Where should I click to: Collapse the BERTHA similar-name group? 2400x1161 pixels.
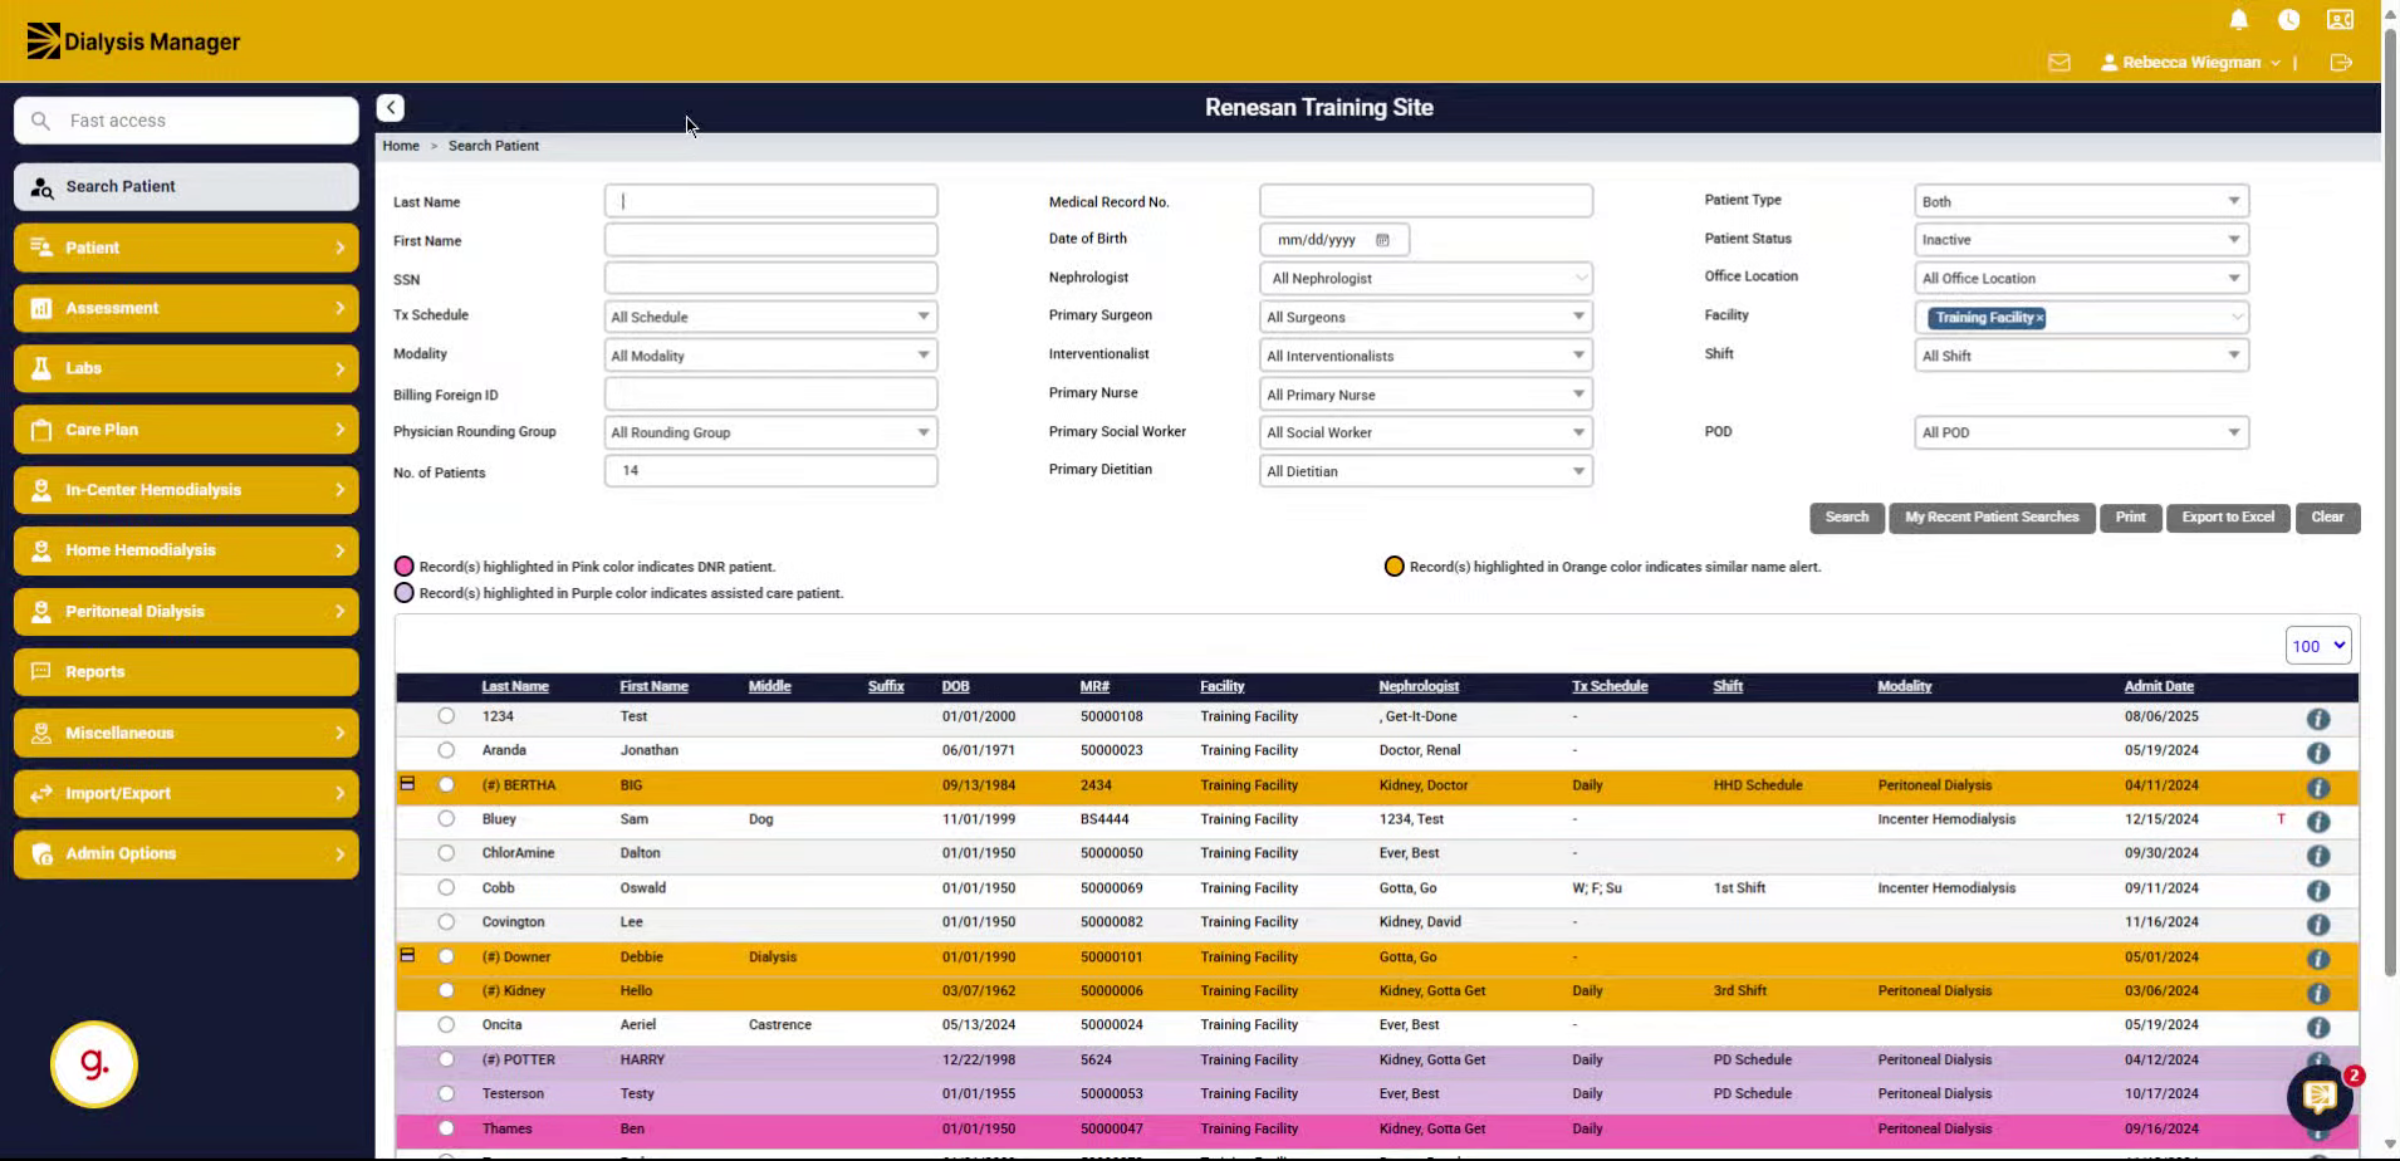click(x=407, y=783)
